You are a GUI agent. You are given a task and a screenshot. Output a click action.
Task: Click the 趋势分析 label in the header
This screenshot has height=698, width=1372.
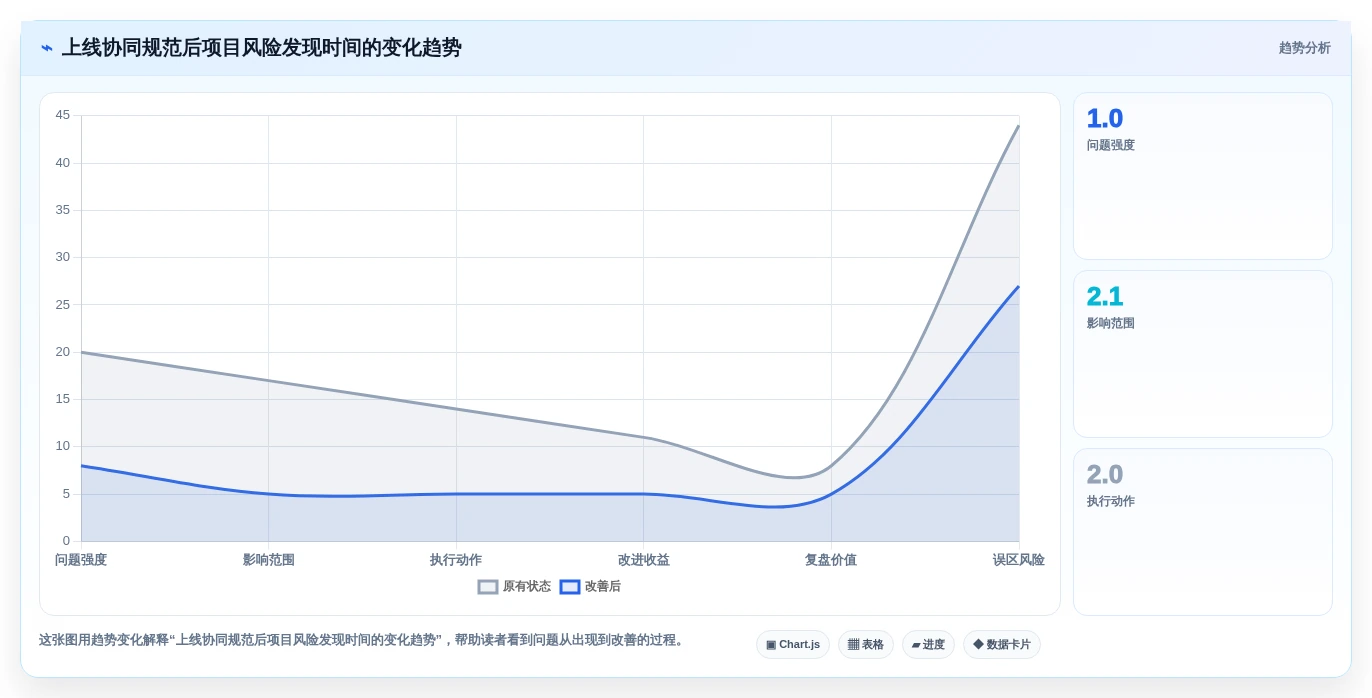click(1304, 48)
